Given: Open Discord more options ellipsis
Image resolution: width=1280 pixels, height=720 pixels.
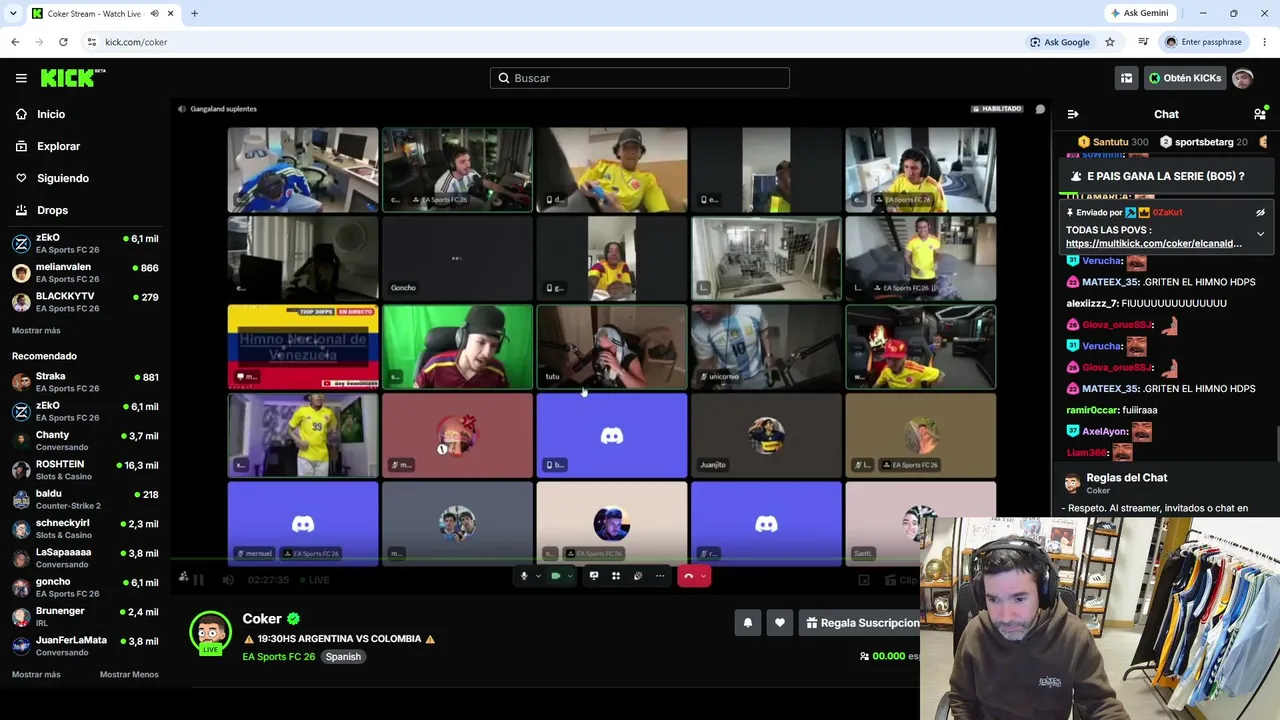Looking at the screenshot, I should [660, 576].
